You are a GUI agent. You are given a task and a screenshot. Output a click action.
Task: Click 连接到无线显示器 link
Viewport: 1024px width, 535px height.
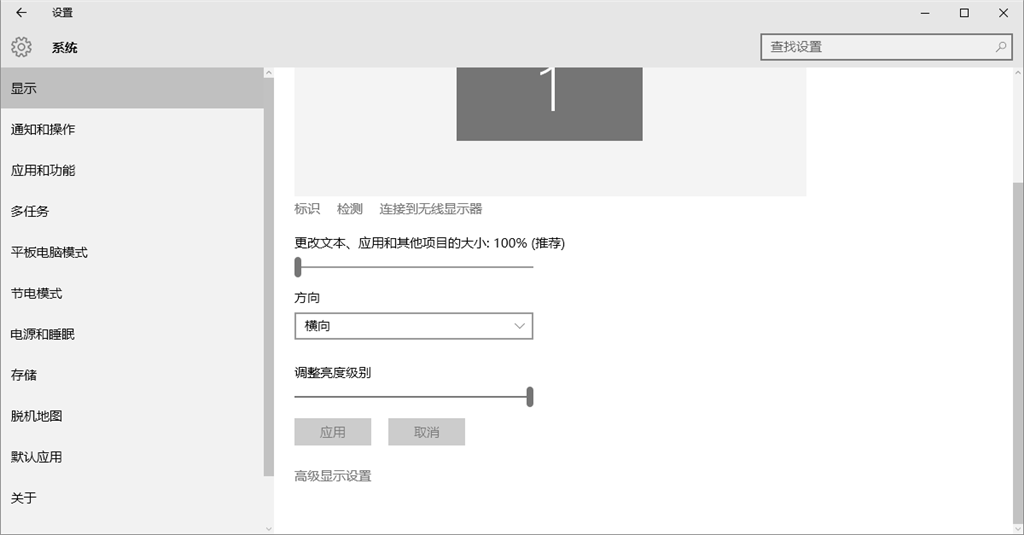coord(430,209)
